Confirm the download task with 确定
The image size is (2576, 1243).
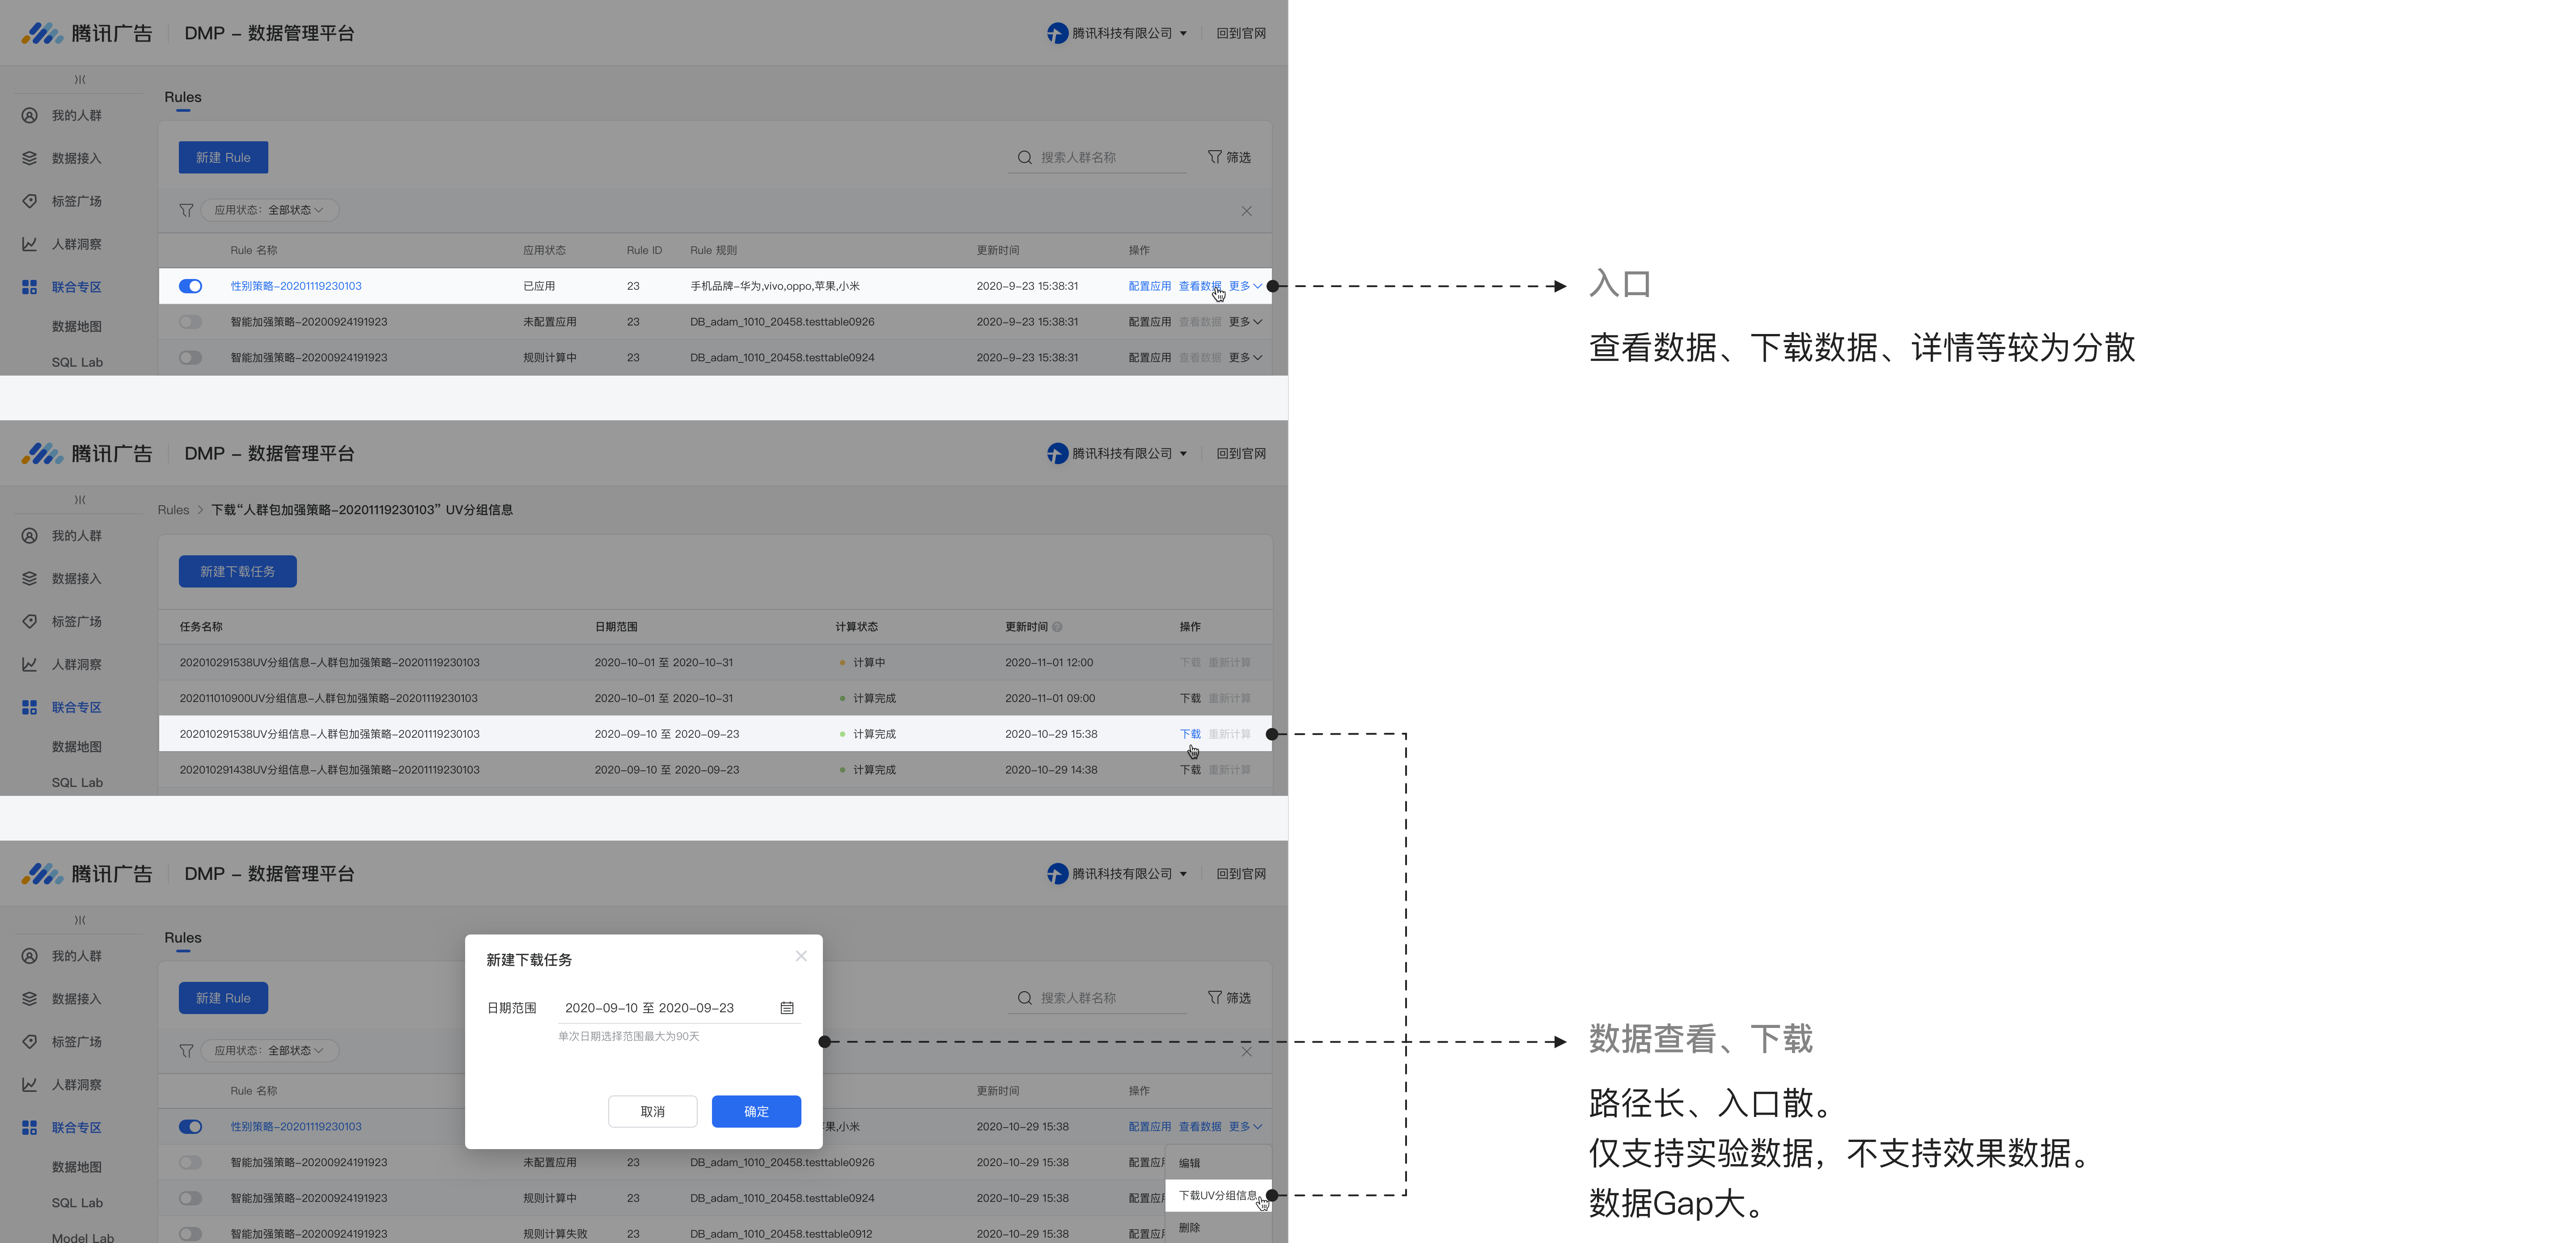tap(756, 1112)
